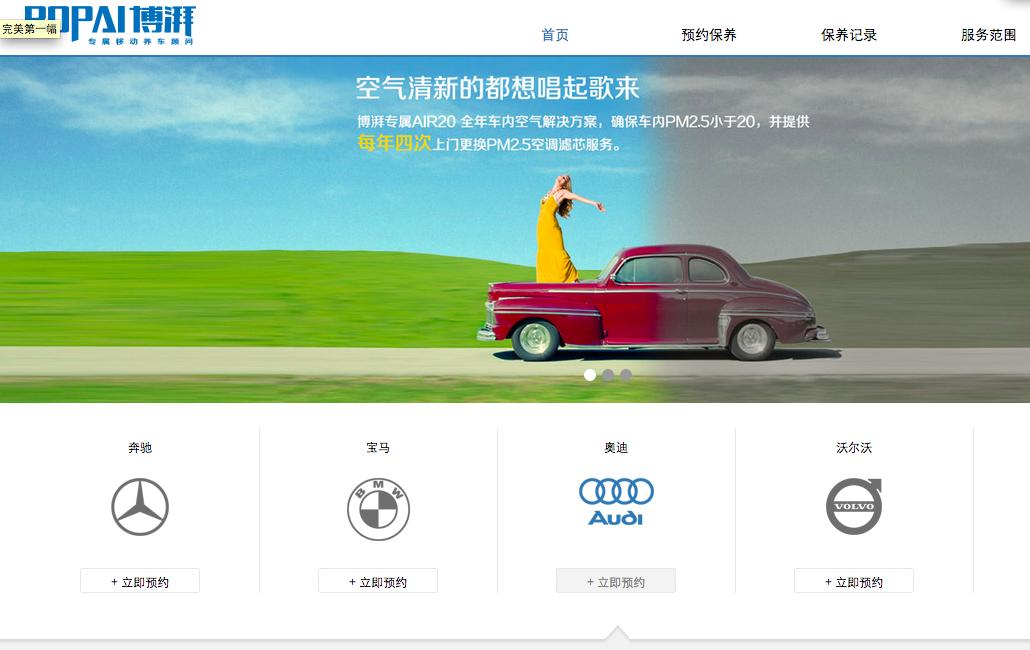Click the 奔驰 brand name label
This screenshot has height=650, width=1030.
[x=140, y=448]
